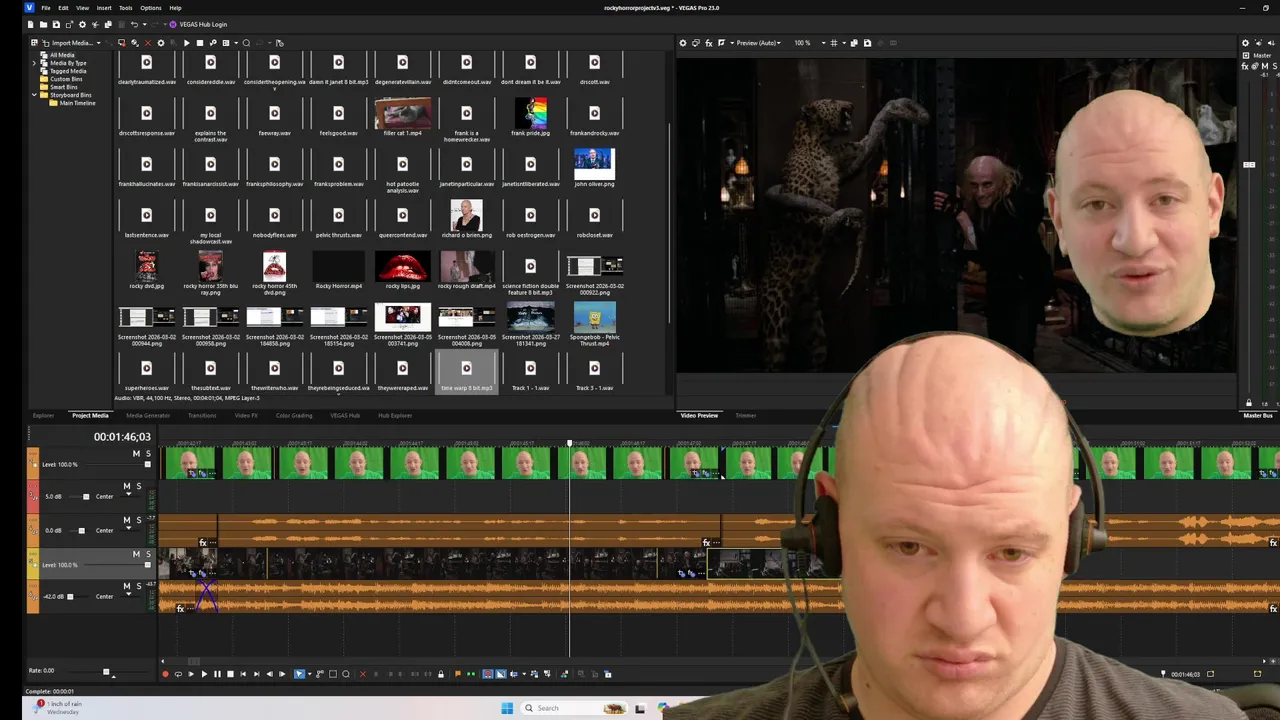Mute the -42.0 dB audio track

127,586
